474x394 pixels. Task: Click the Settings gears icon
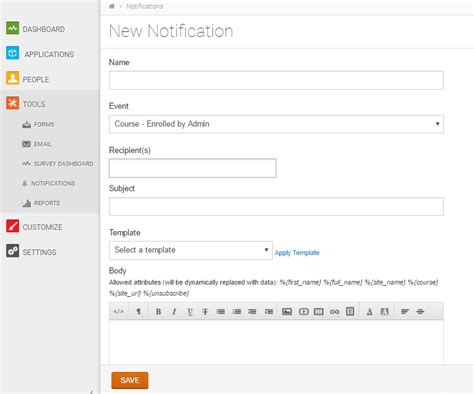click(13, 251)
